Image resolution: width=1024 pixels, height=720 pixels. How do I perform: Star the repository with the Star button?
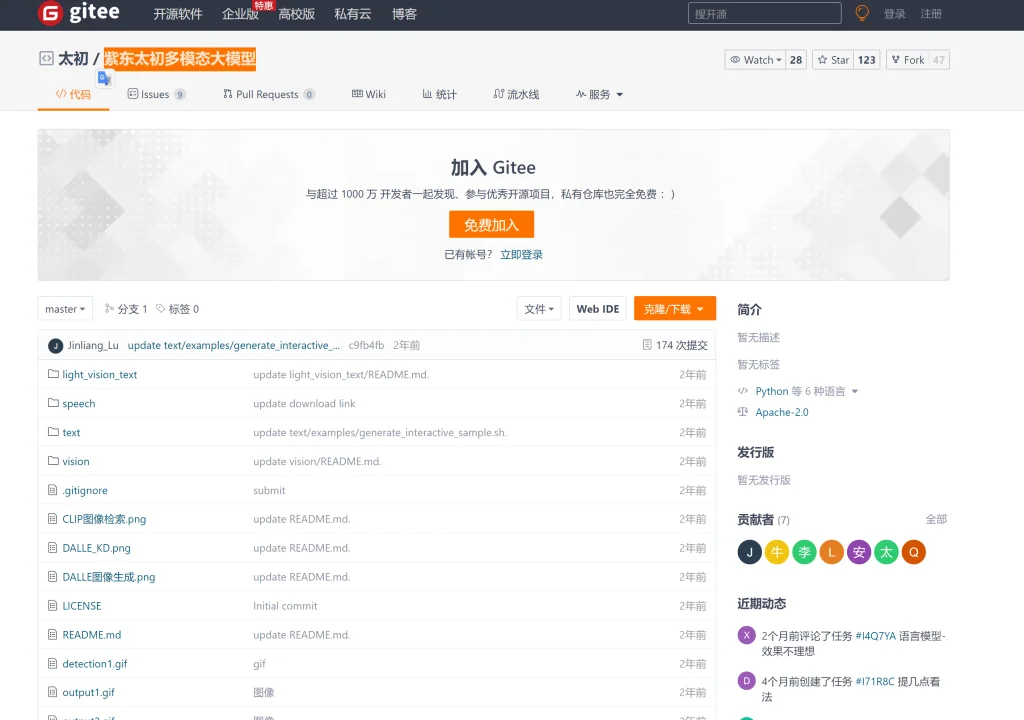[x=834, y=59]
